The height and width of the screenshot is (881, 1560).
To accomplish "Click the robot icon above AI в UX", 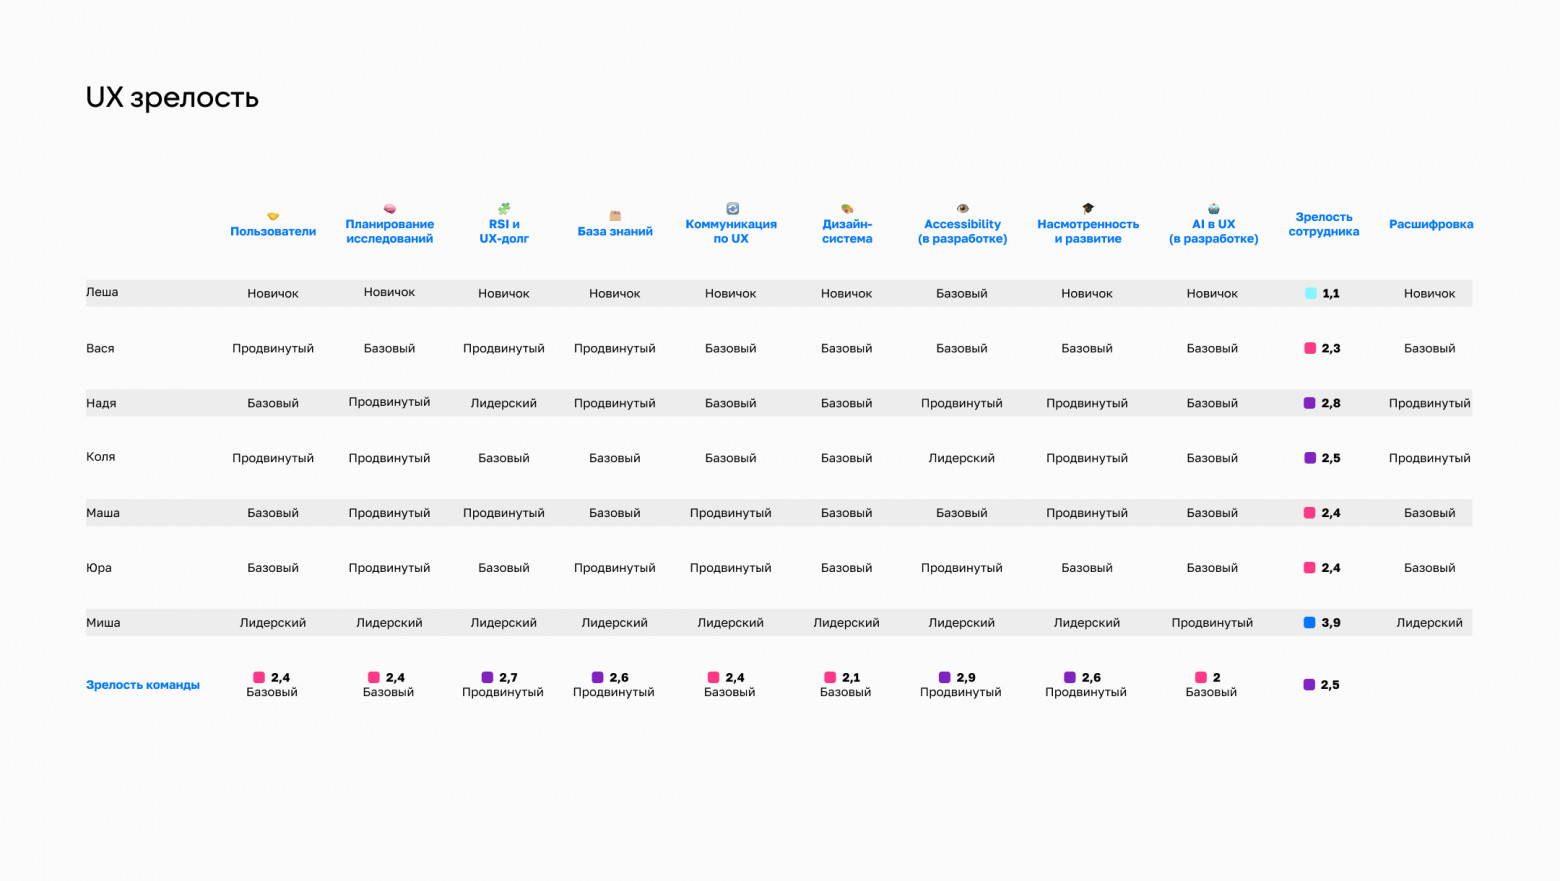I will pos(1213,209).
